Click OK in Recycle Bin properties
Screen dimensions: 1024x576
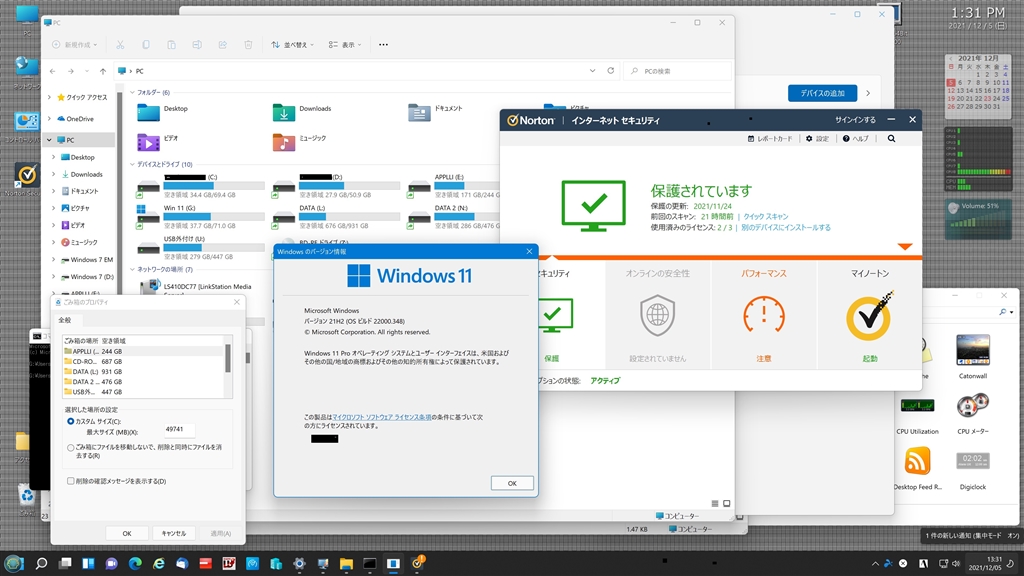(127, 534)
